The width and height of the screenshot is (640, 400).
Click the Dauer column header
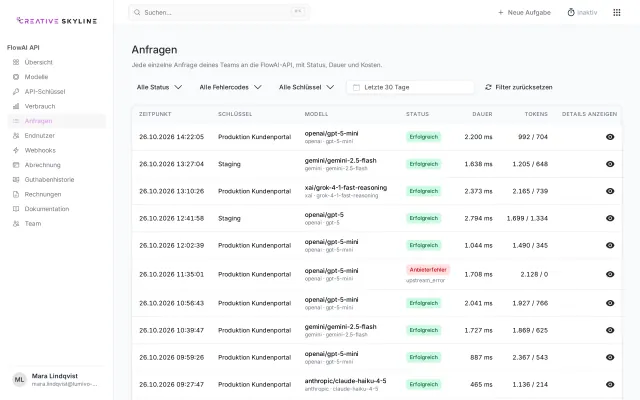[x=482, y=114]
